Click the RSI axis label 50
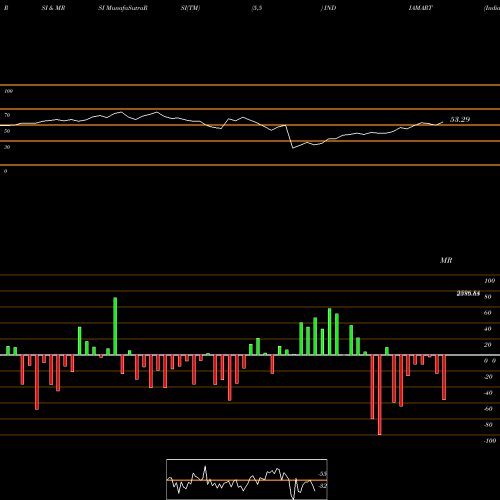Screen dimensions: 500x500 point(7,131)
